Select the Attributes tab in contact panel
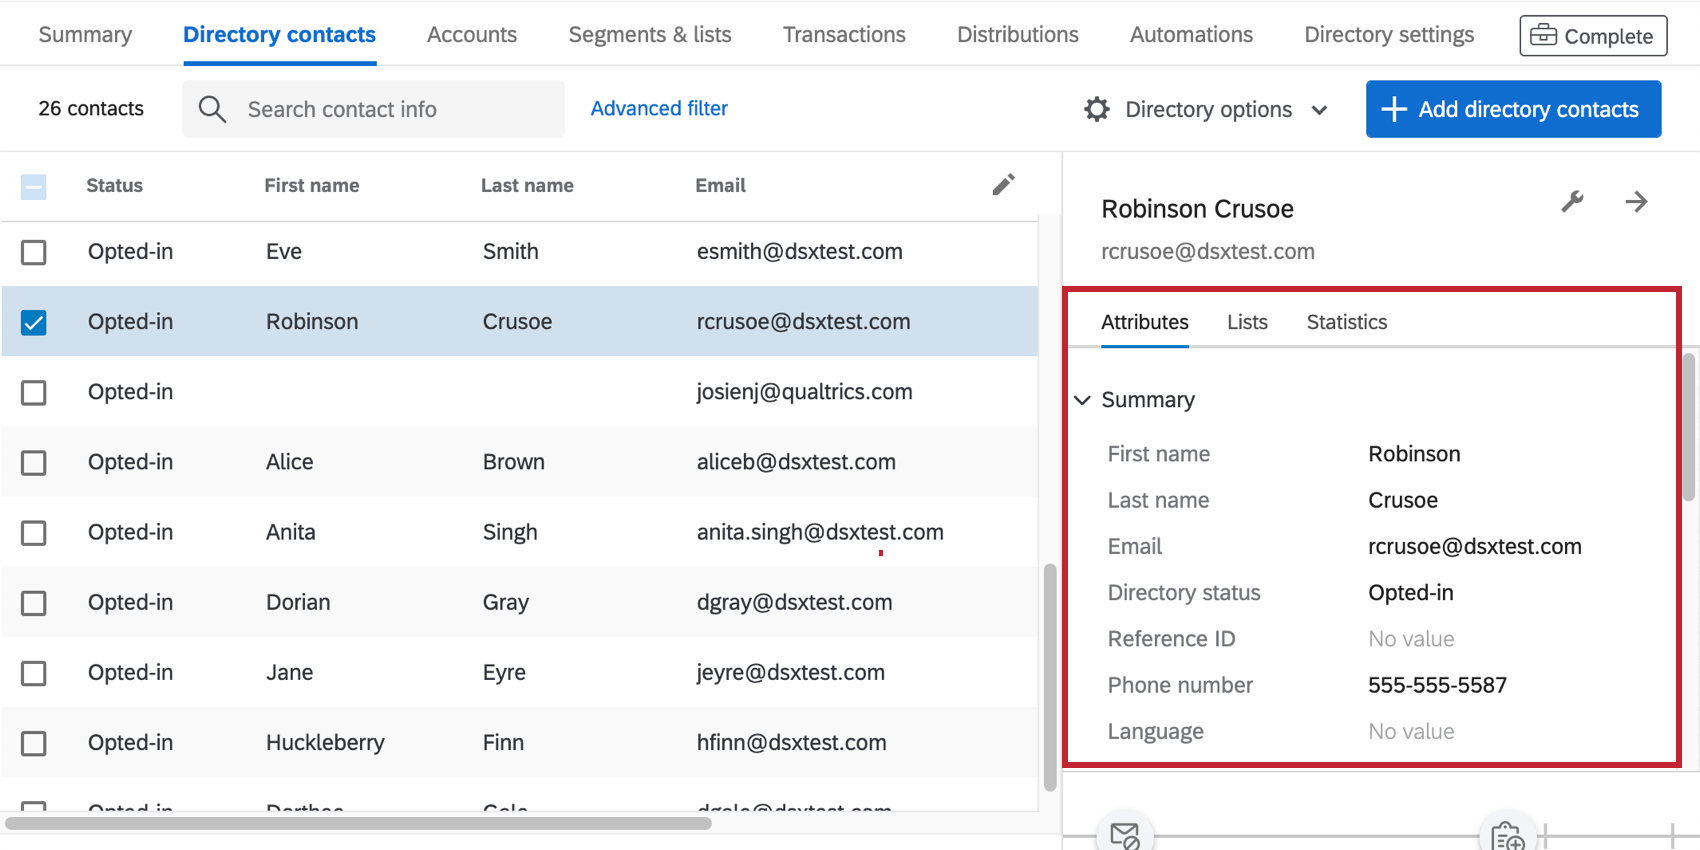1700x850 pixels. point(1145,322)
